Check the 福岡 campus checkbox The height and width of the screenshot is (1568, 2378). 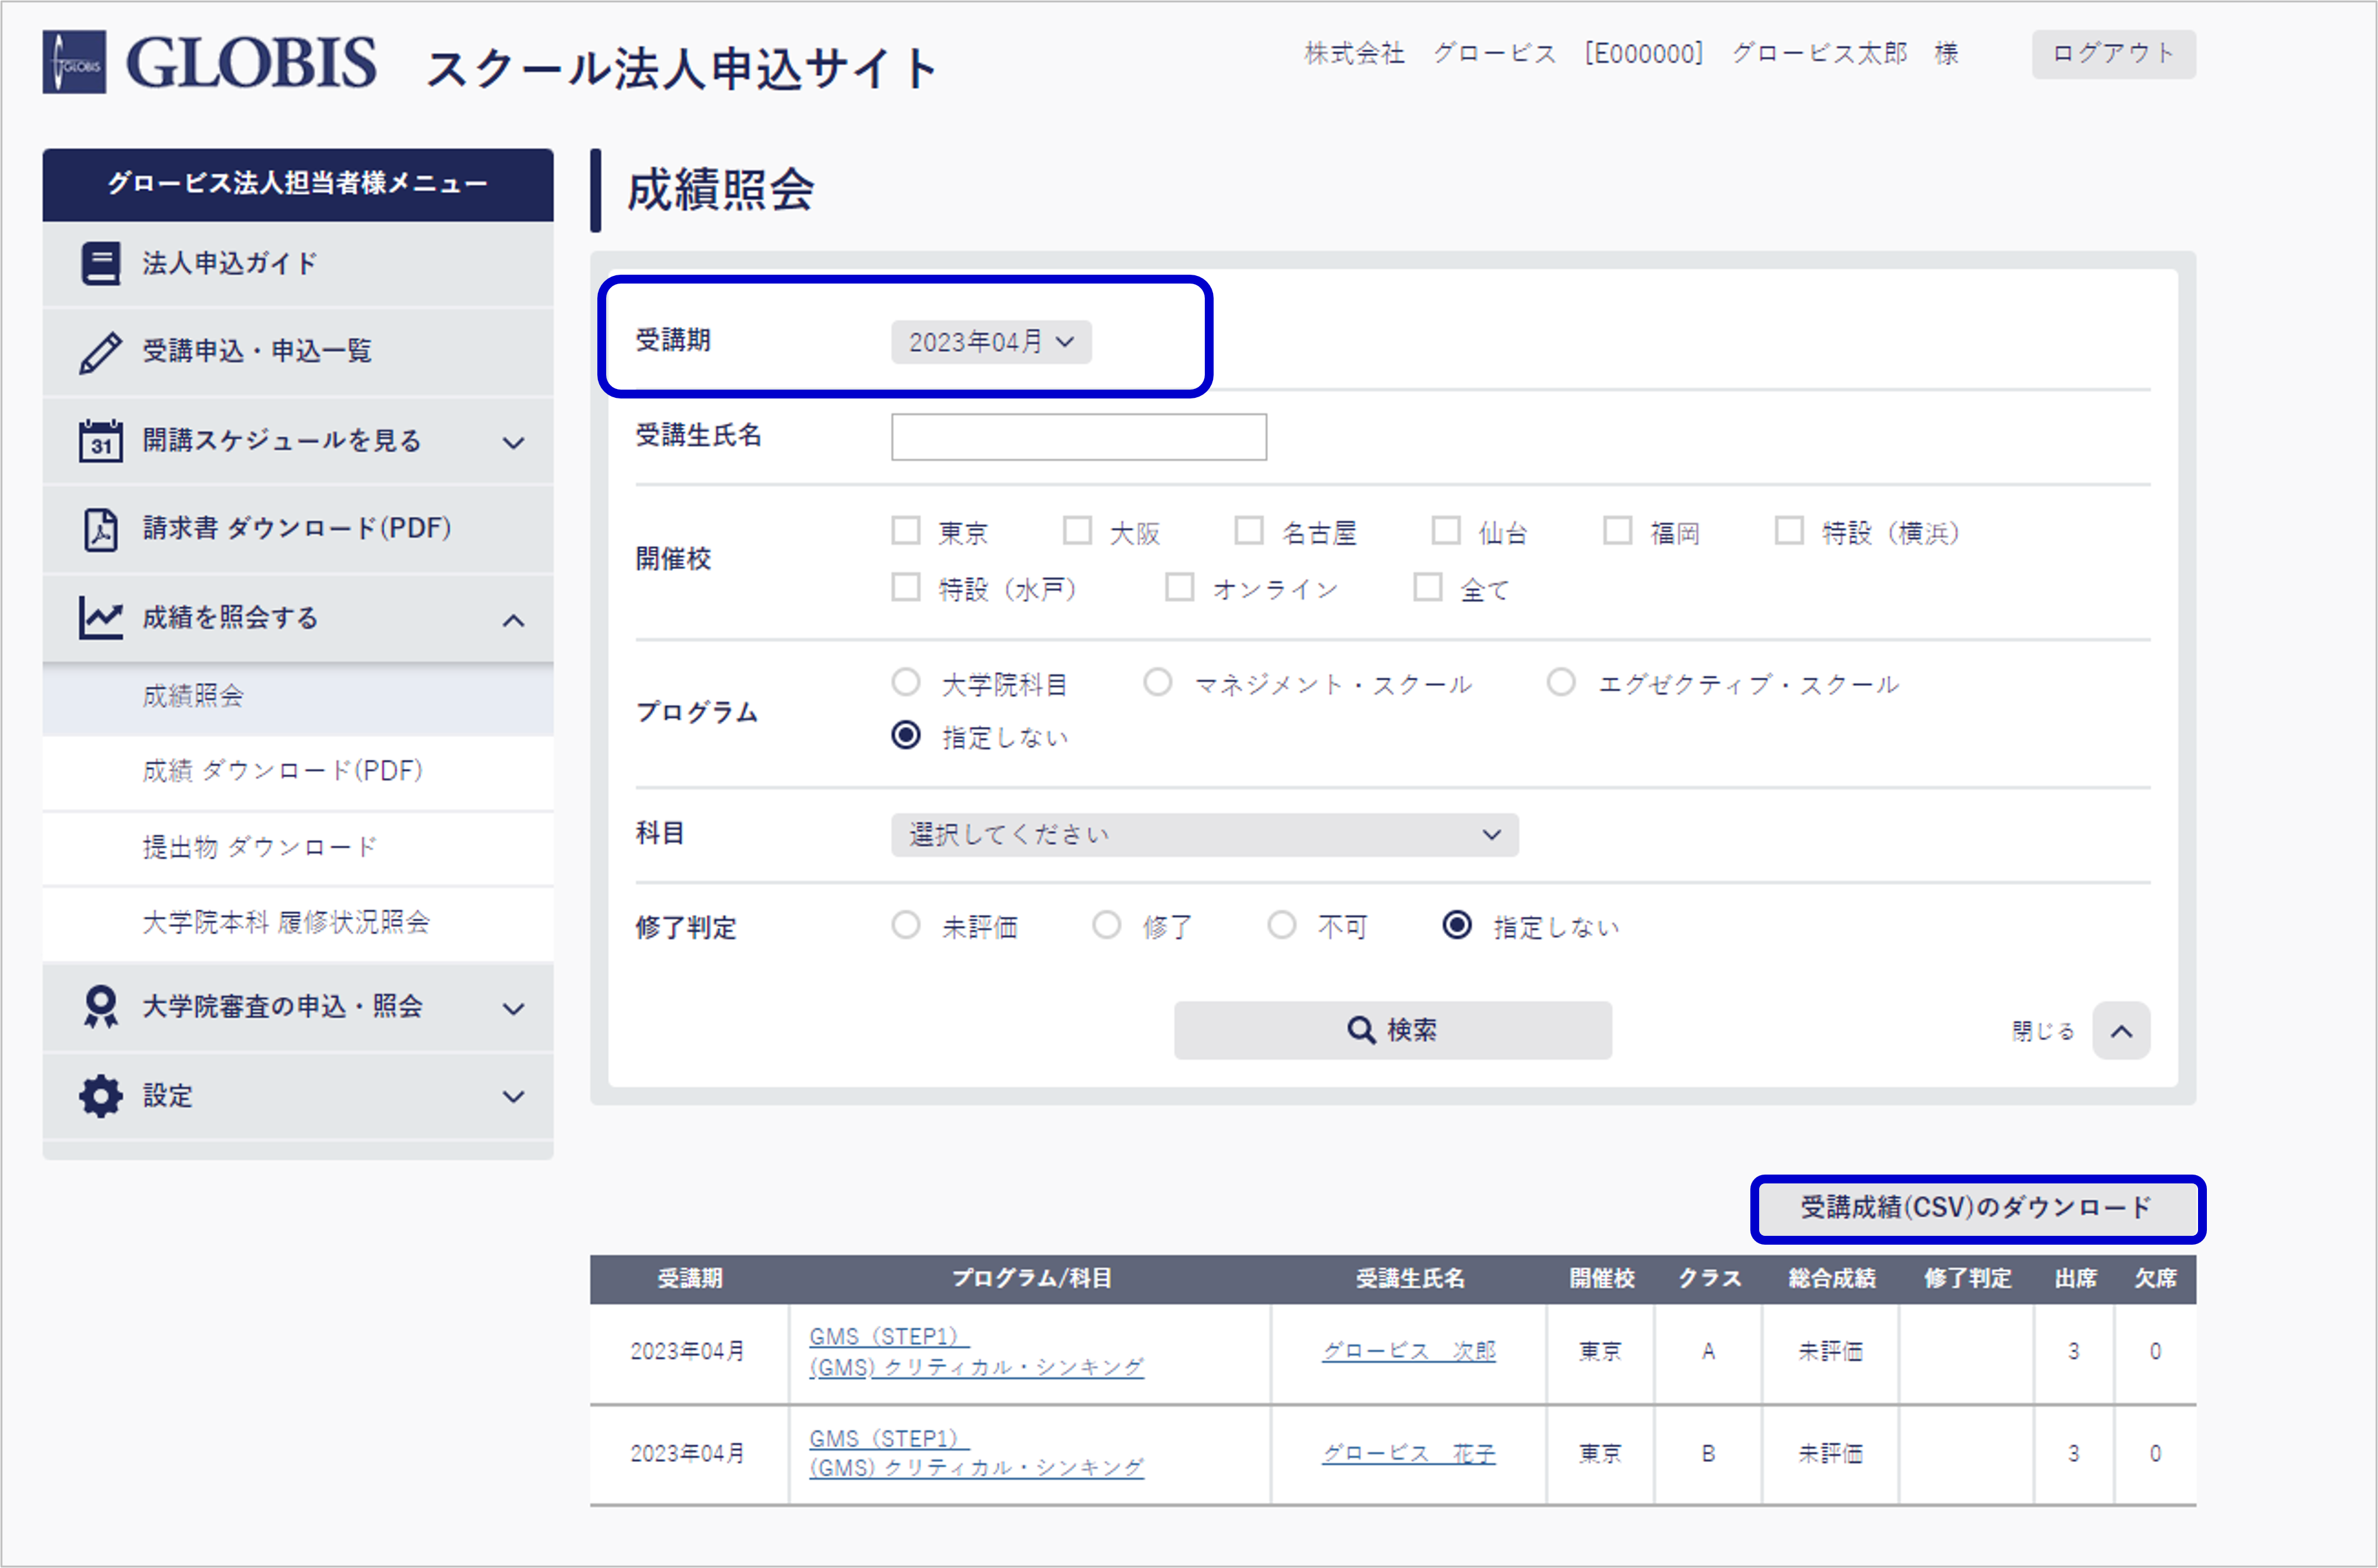point(1617,530)
